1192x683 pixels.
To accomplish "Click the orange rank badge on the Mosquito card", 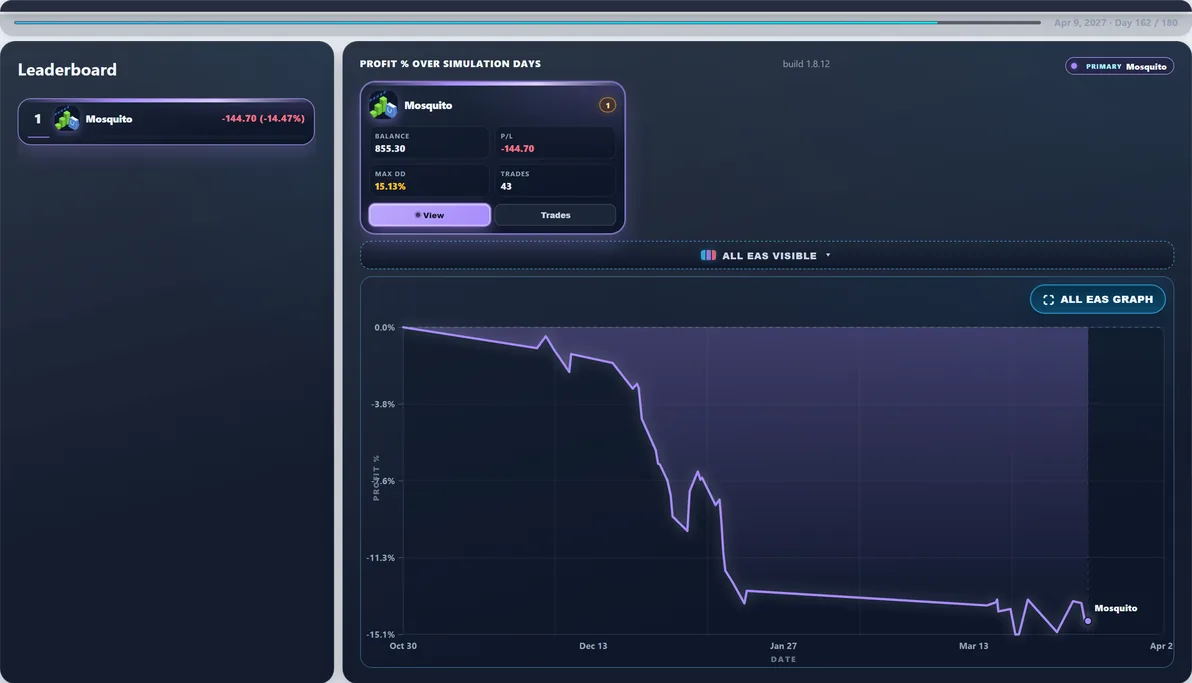I will tap(607, 106).
